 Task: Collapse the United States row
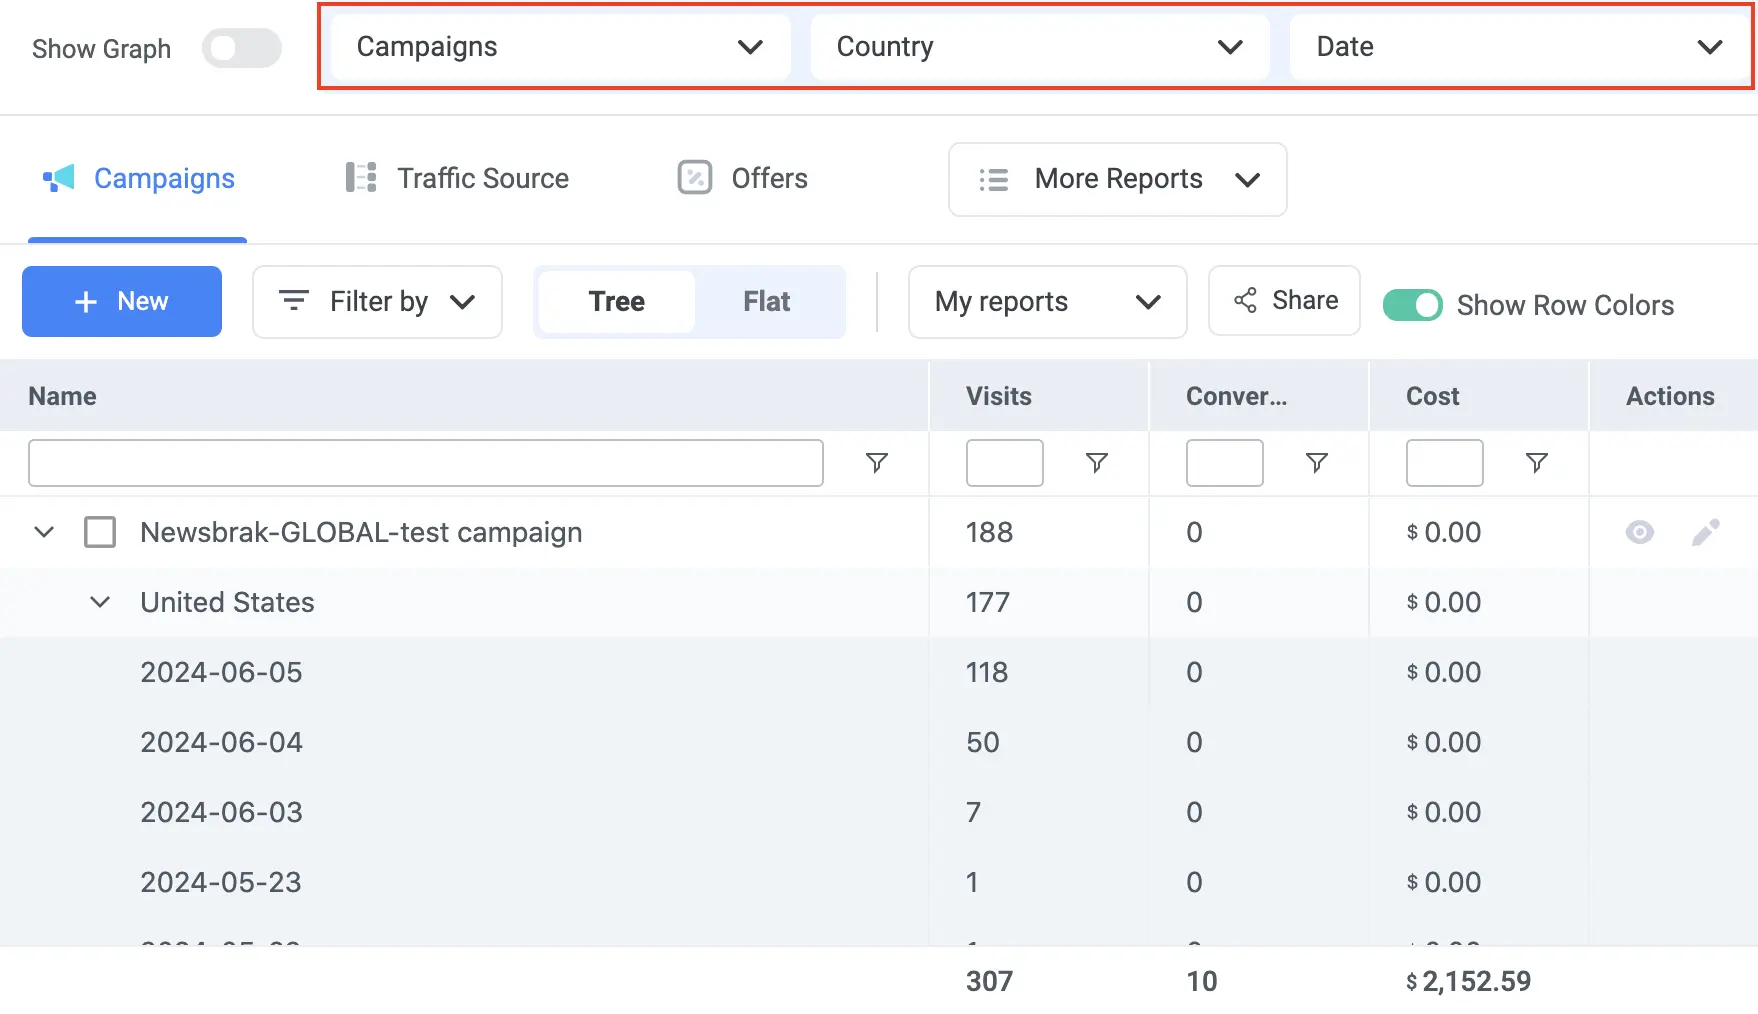(100, 602)
